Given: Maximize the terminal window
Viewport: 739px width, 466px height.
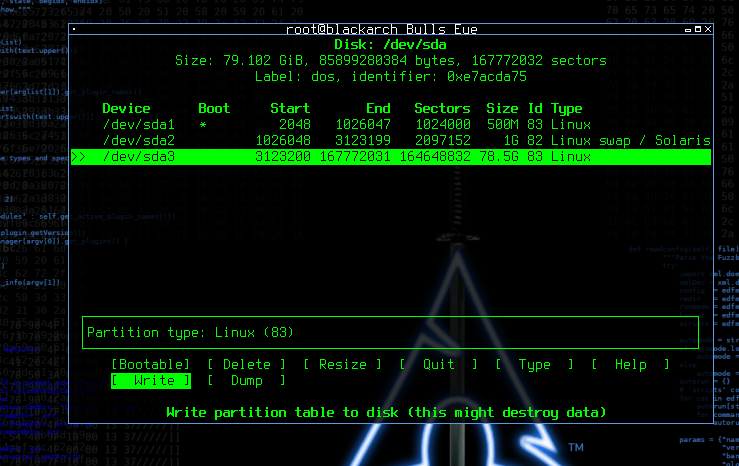Looking at the screenshot, I should (698, 29).
